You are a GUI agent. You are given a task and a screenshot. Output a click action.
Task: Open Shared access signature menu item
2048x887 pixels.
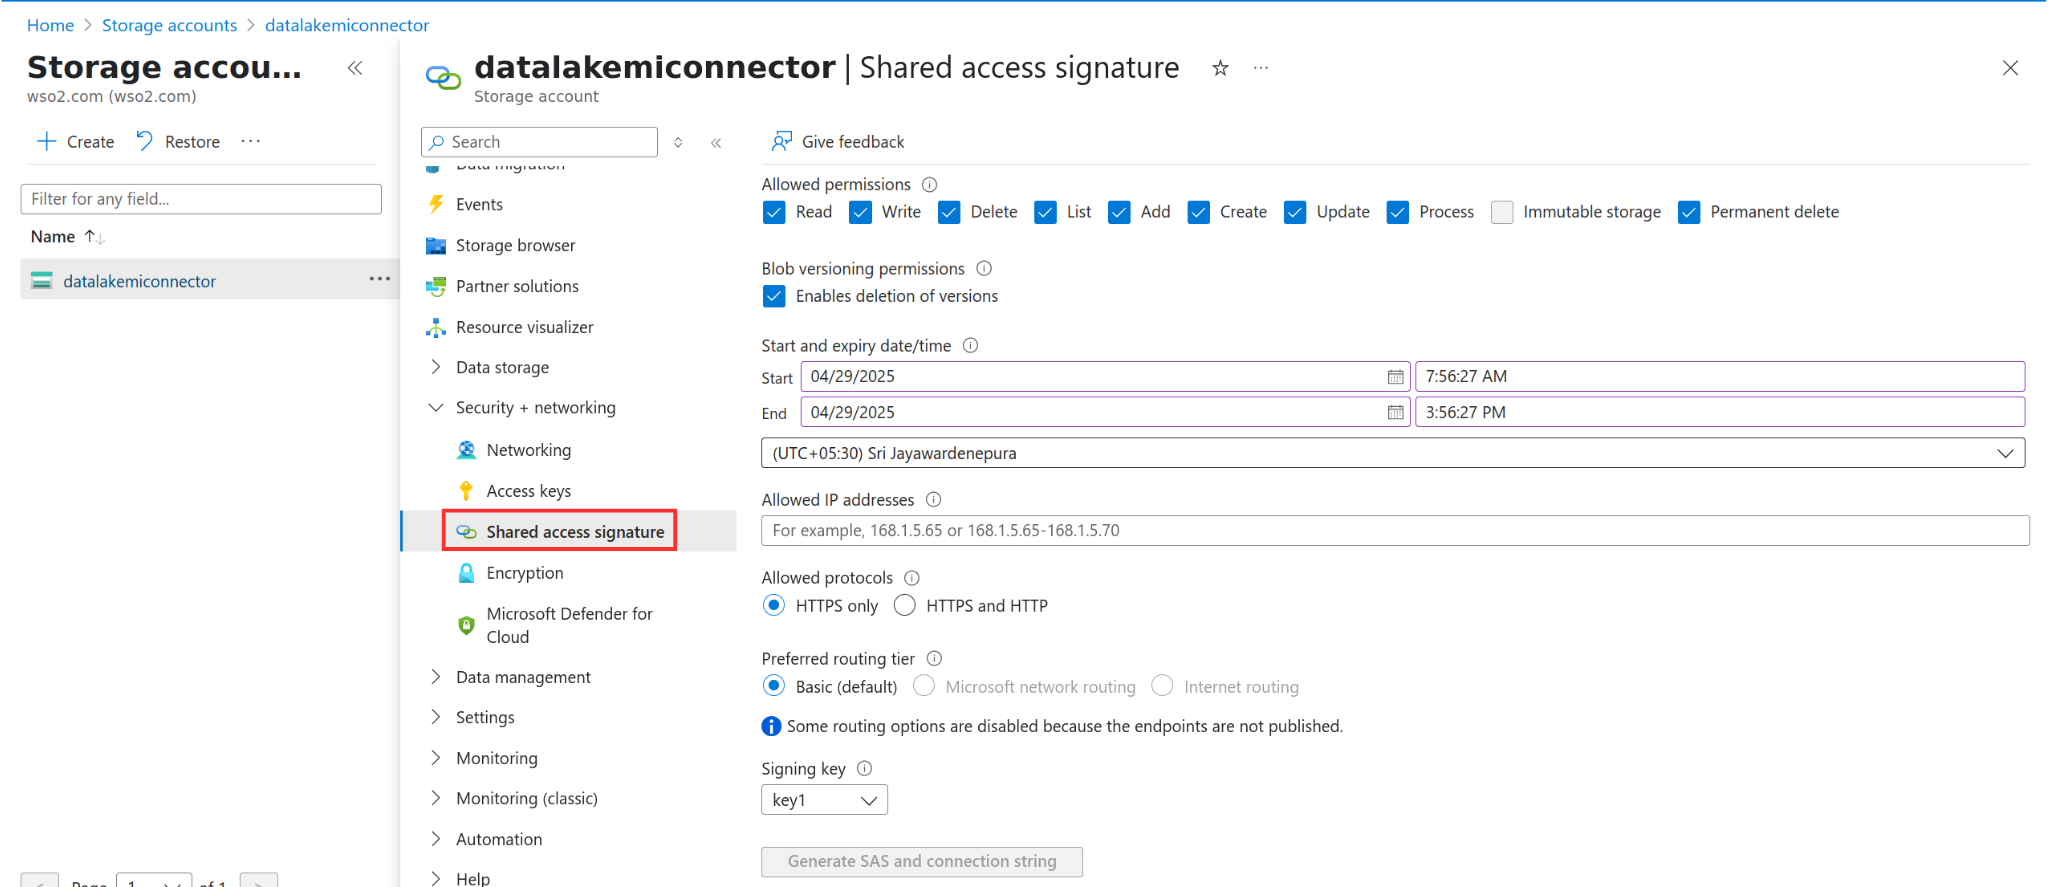coord(575,532)
